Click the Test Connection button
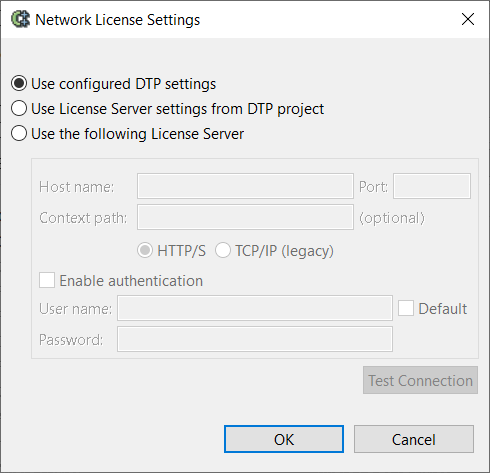490x473 pixels. tap(420, 380)
